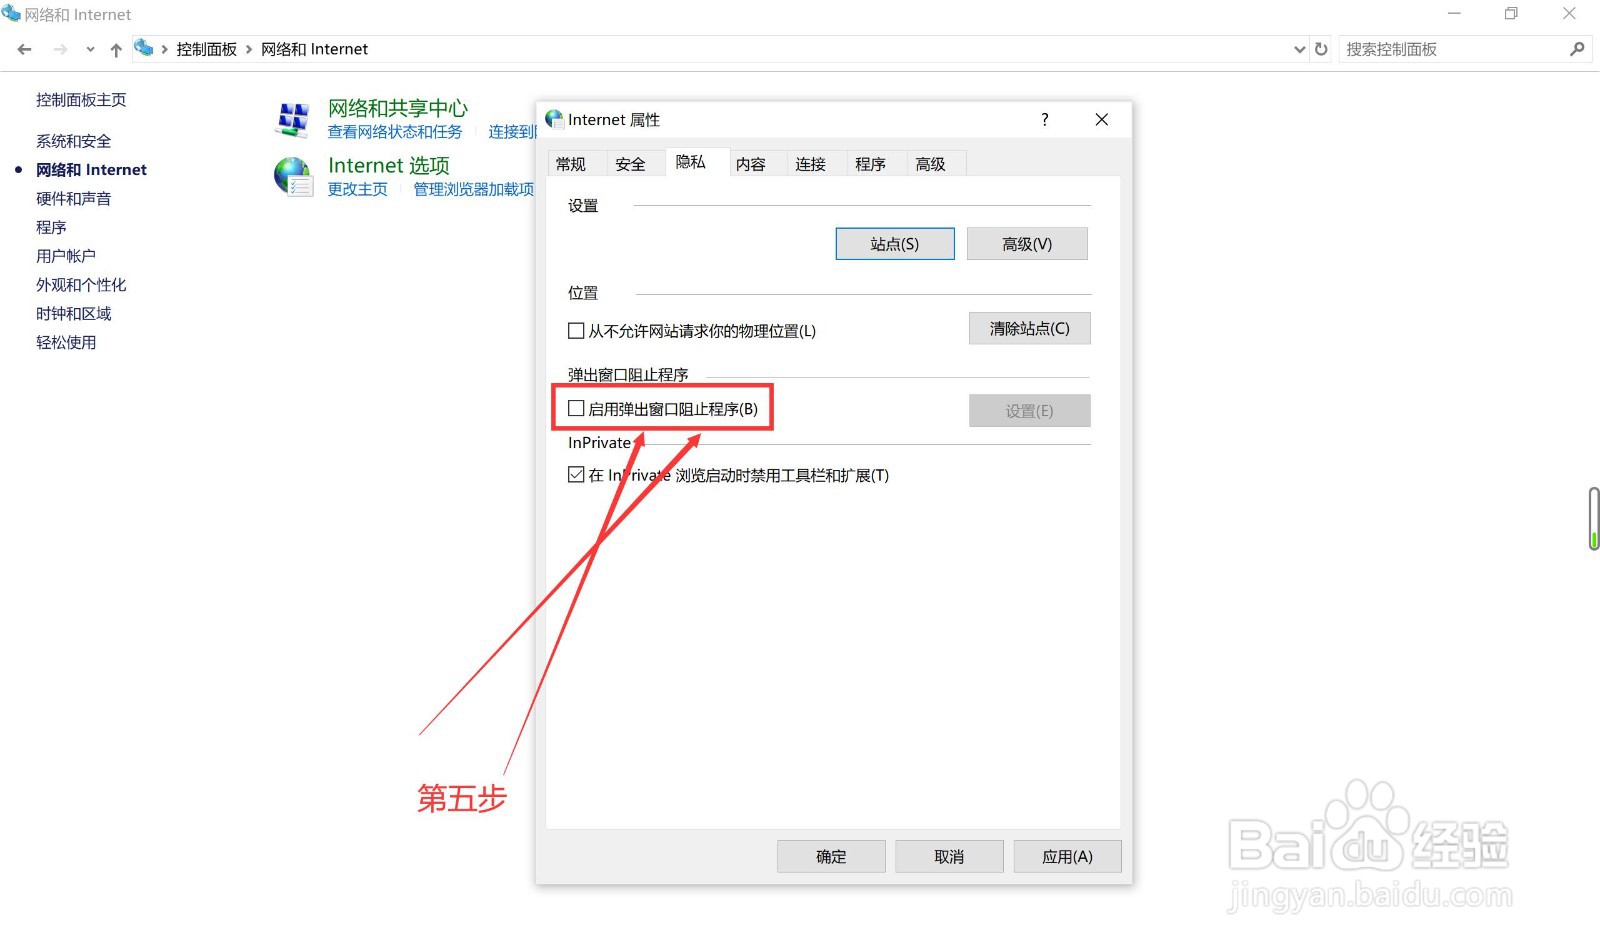The width and height of the screenshot is (1600, 950).
Task: Click the back navigation arrow
Action: (x=23, y=48)
